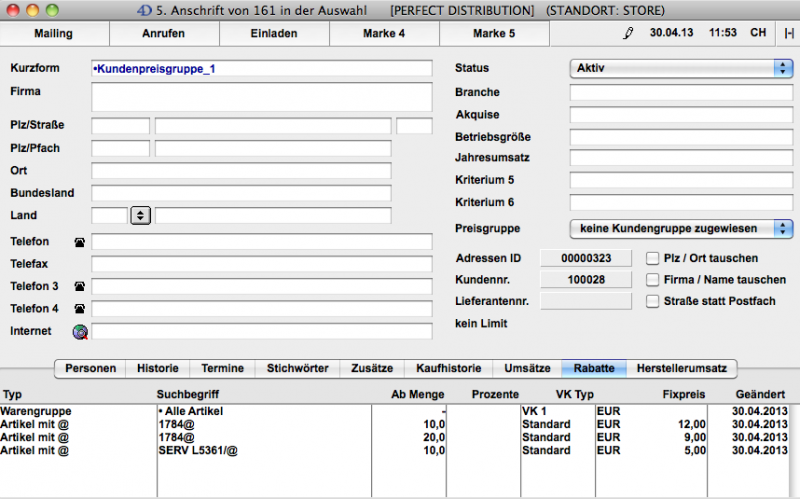This screenshot has height=499, width=800.
Task: Check Straße statt Postfach option
Action: pyautogui.click(x=653, y=302)
